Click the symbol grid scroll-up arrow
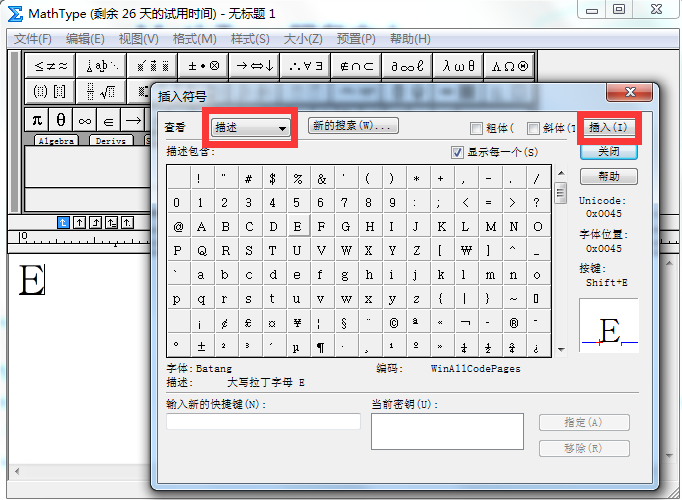Screen dimensions: 682x500 coord(561,173)
